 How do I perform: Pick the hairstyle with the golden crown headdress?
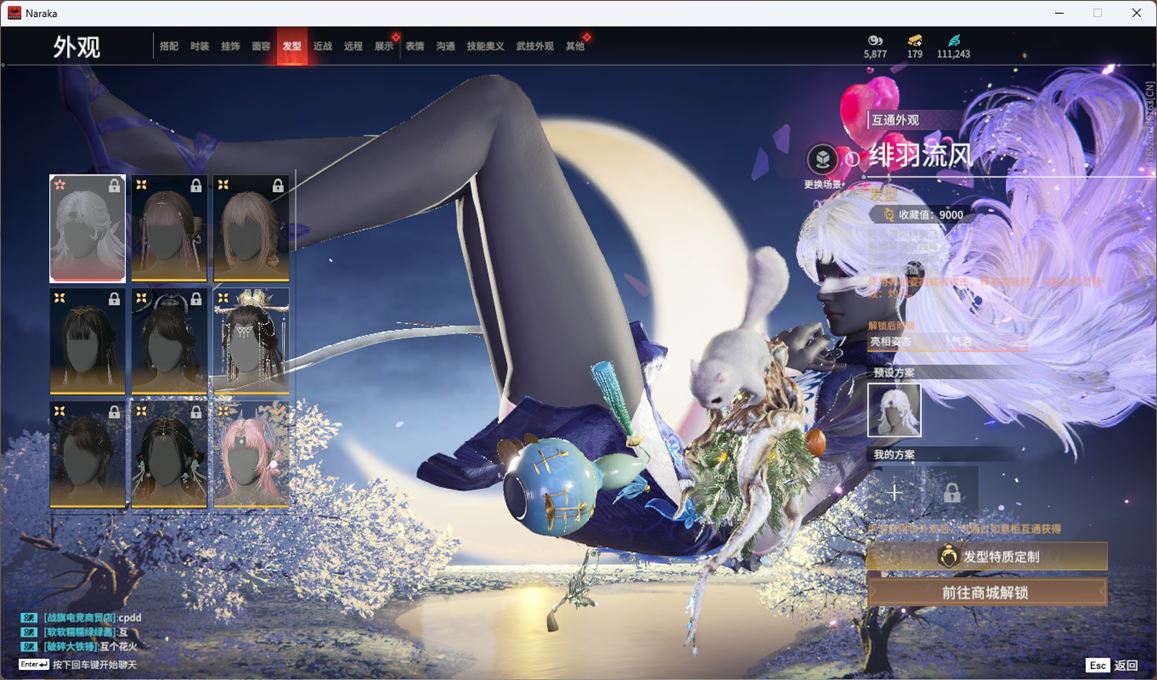[251, 341]
